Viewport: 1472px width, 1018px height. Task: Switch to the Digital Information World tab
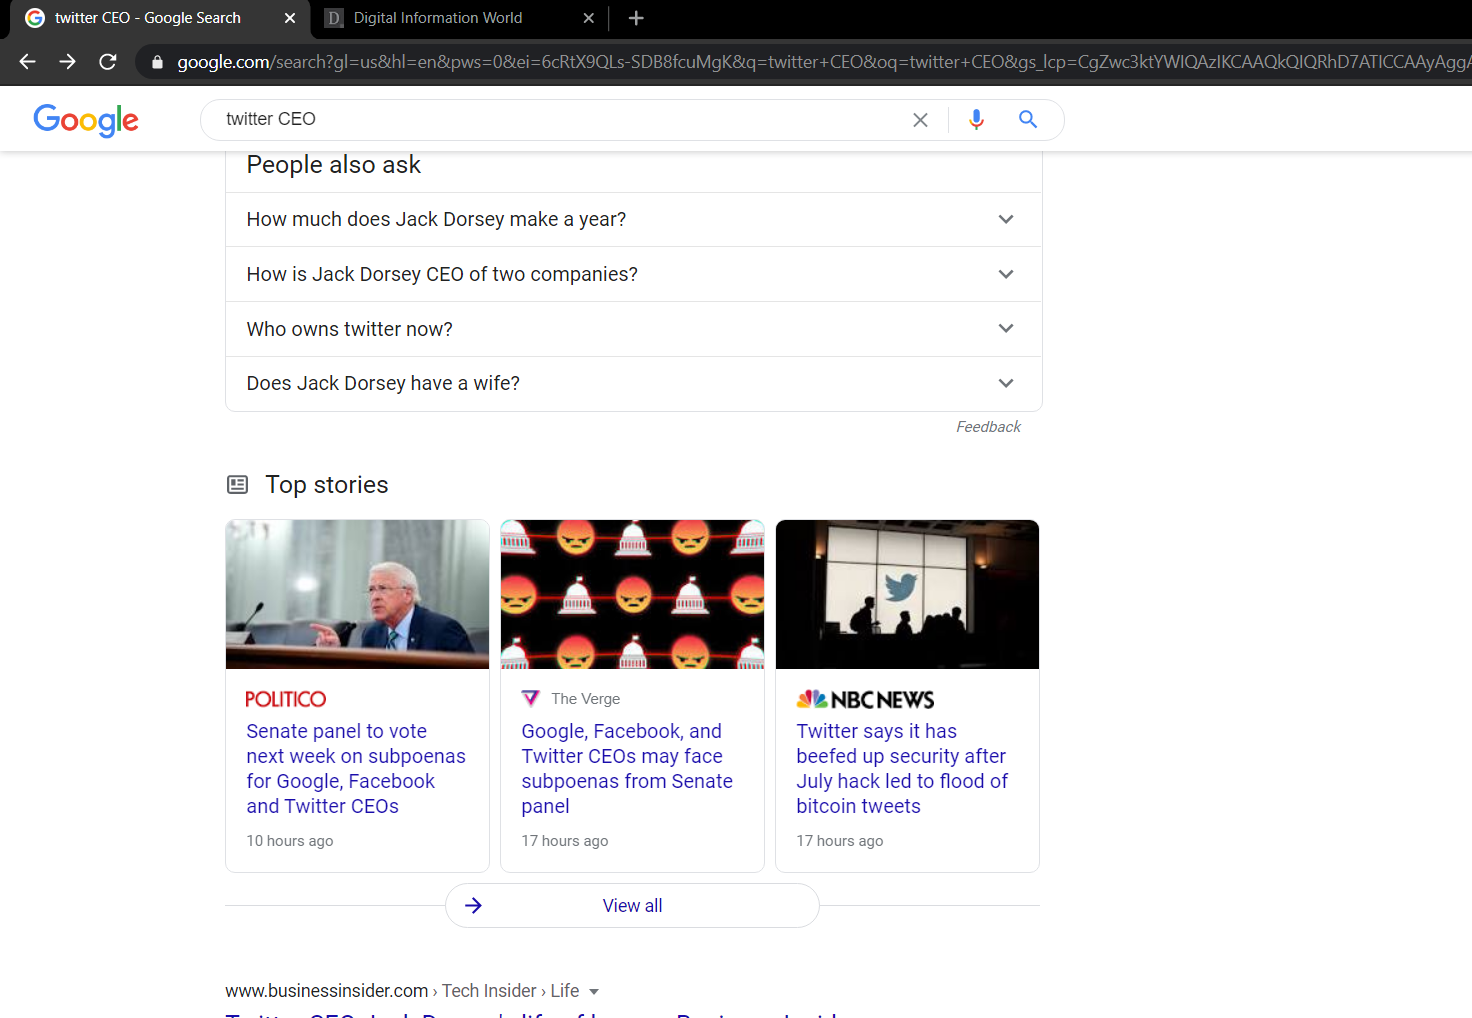(438, 17)
